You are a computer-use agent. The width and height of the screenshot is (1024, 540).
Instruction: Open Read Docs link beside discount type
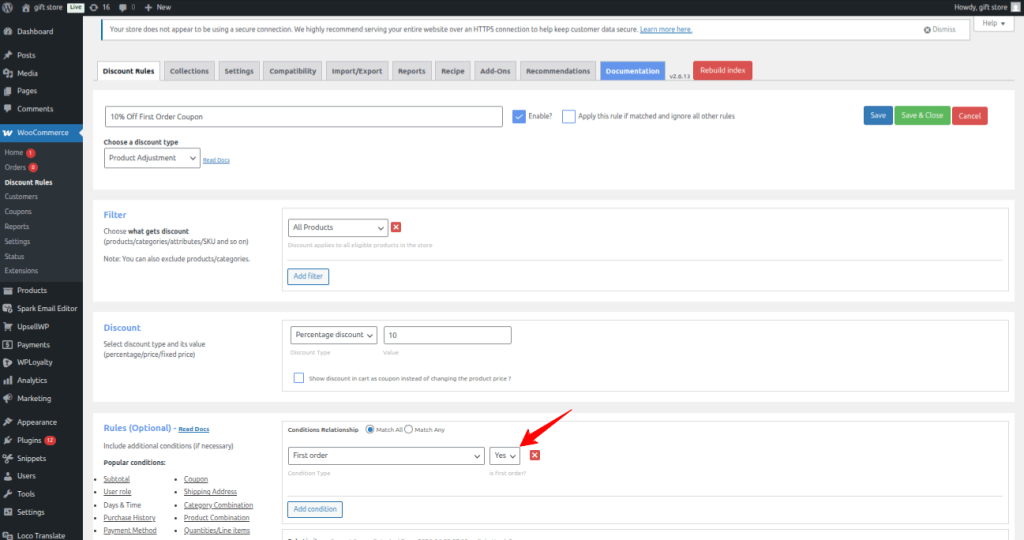[x=216, y=160]
